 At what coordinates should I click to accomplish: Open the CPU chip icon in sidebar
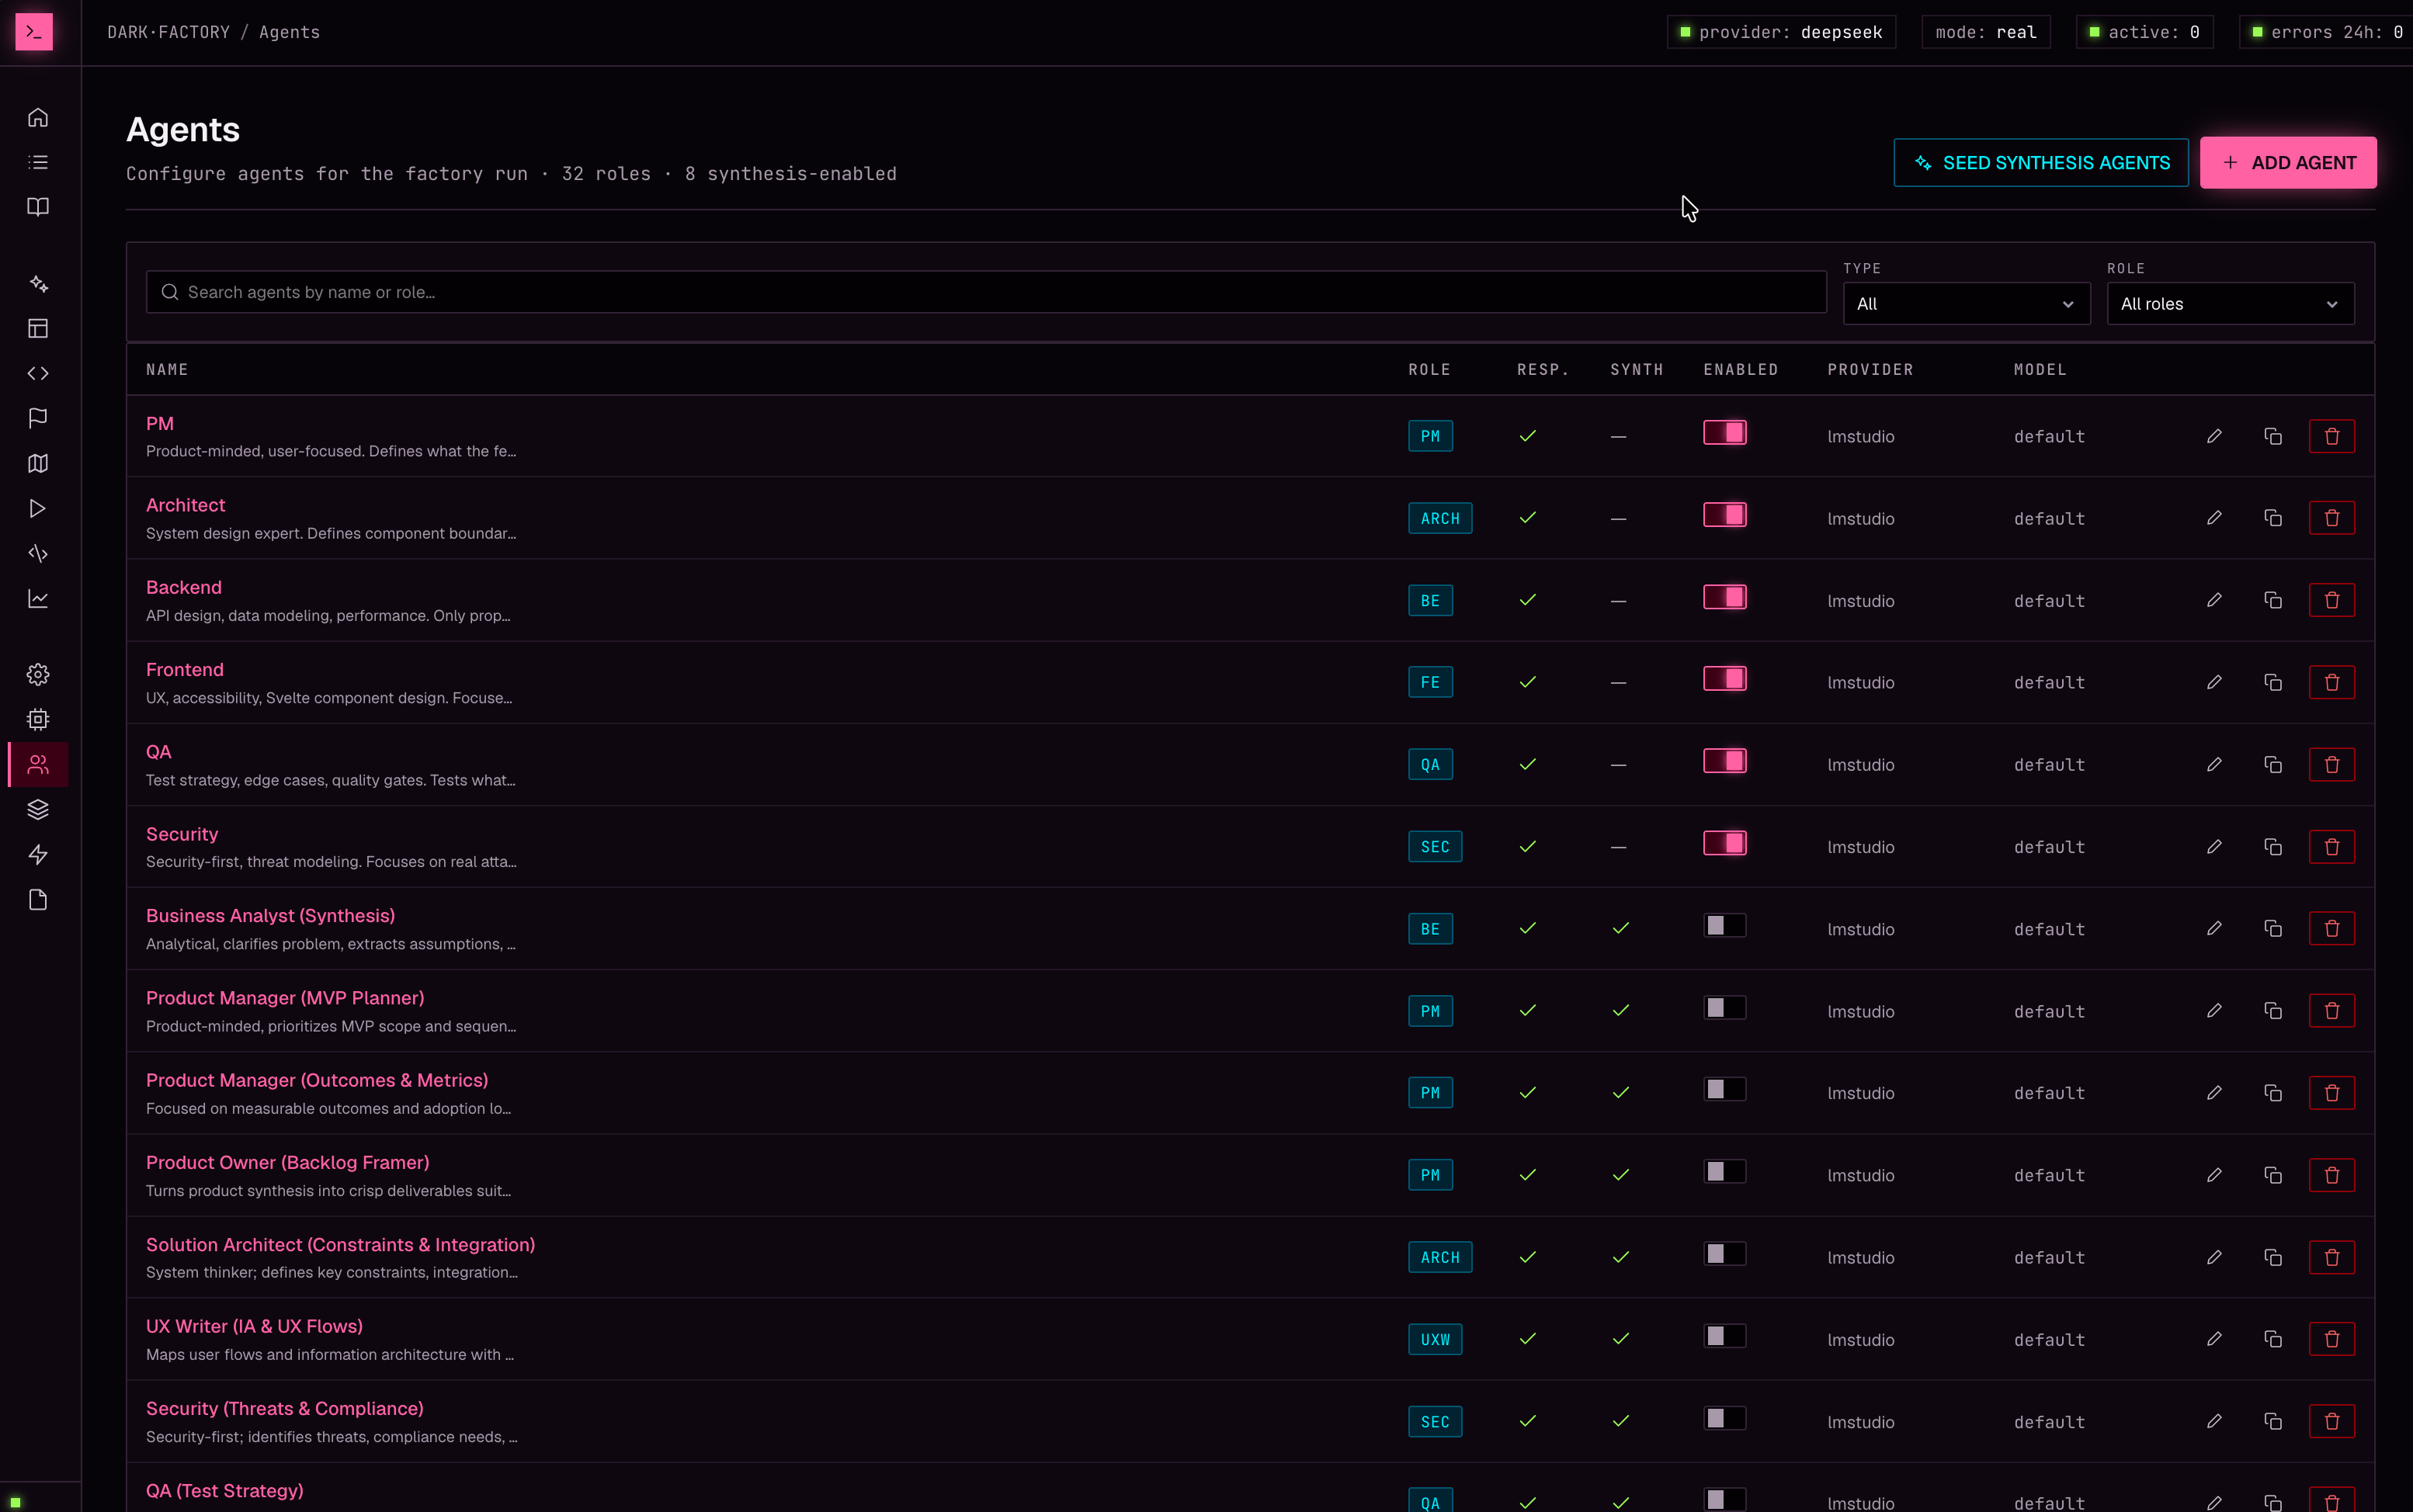[x=38, y=719]
